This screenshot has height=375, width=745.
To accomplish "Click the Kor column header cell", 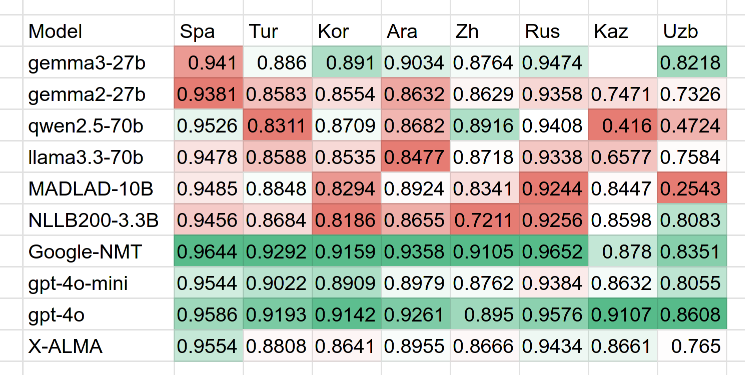I will click(x=347, y=31).
